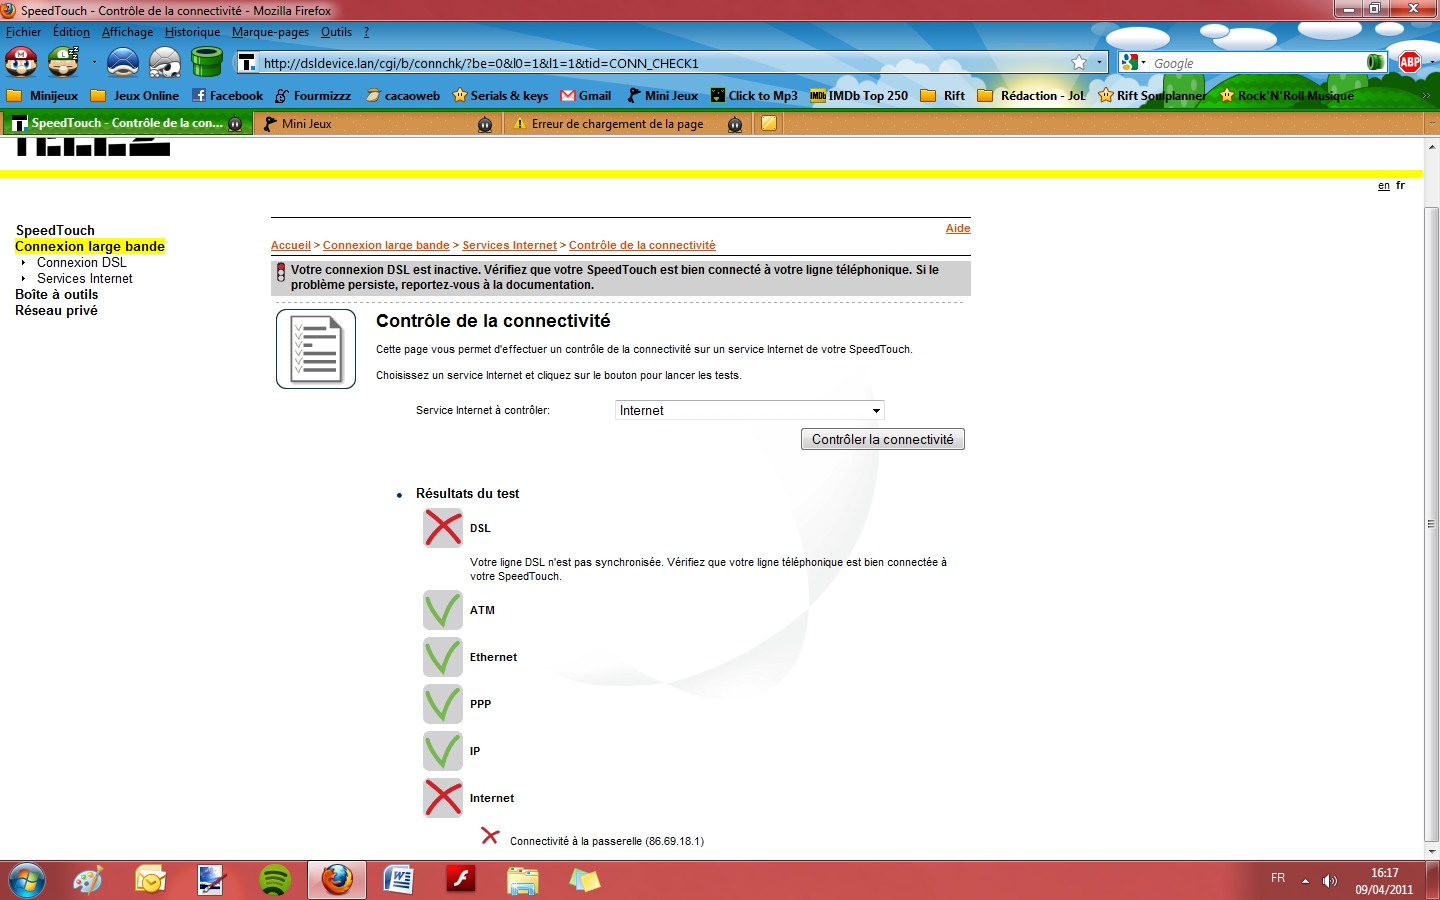Open Microsoft Word from the taskbar
The height and width of the screenshot is (900, 1440).
point(399,880)
